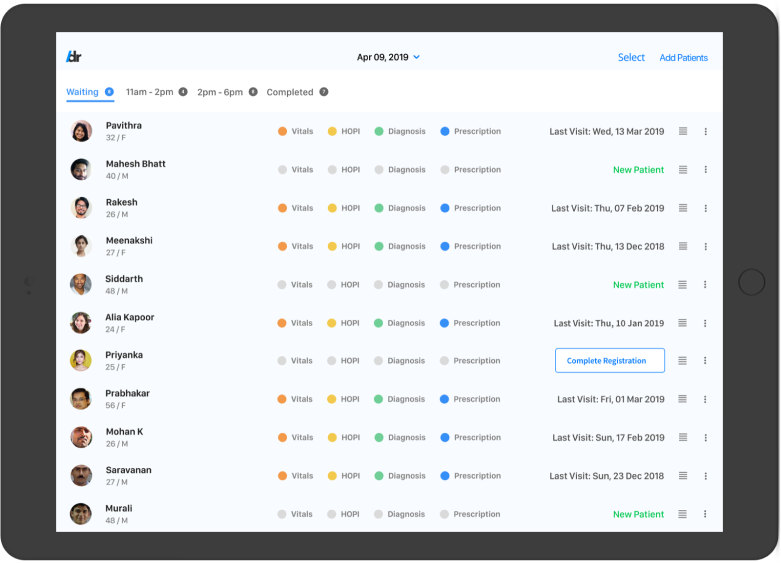Open three-dot options for Mahesh Bhatt
781x563 pixels.
(x=705, y=170)
